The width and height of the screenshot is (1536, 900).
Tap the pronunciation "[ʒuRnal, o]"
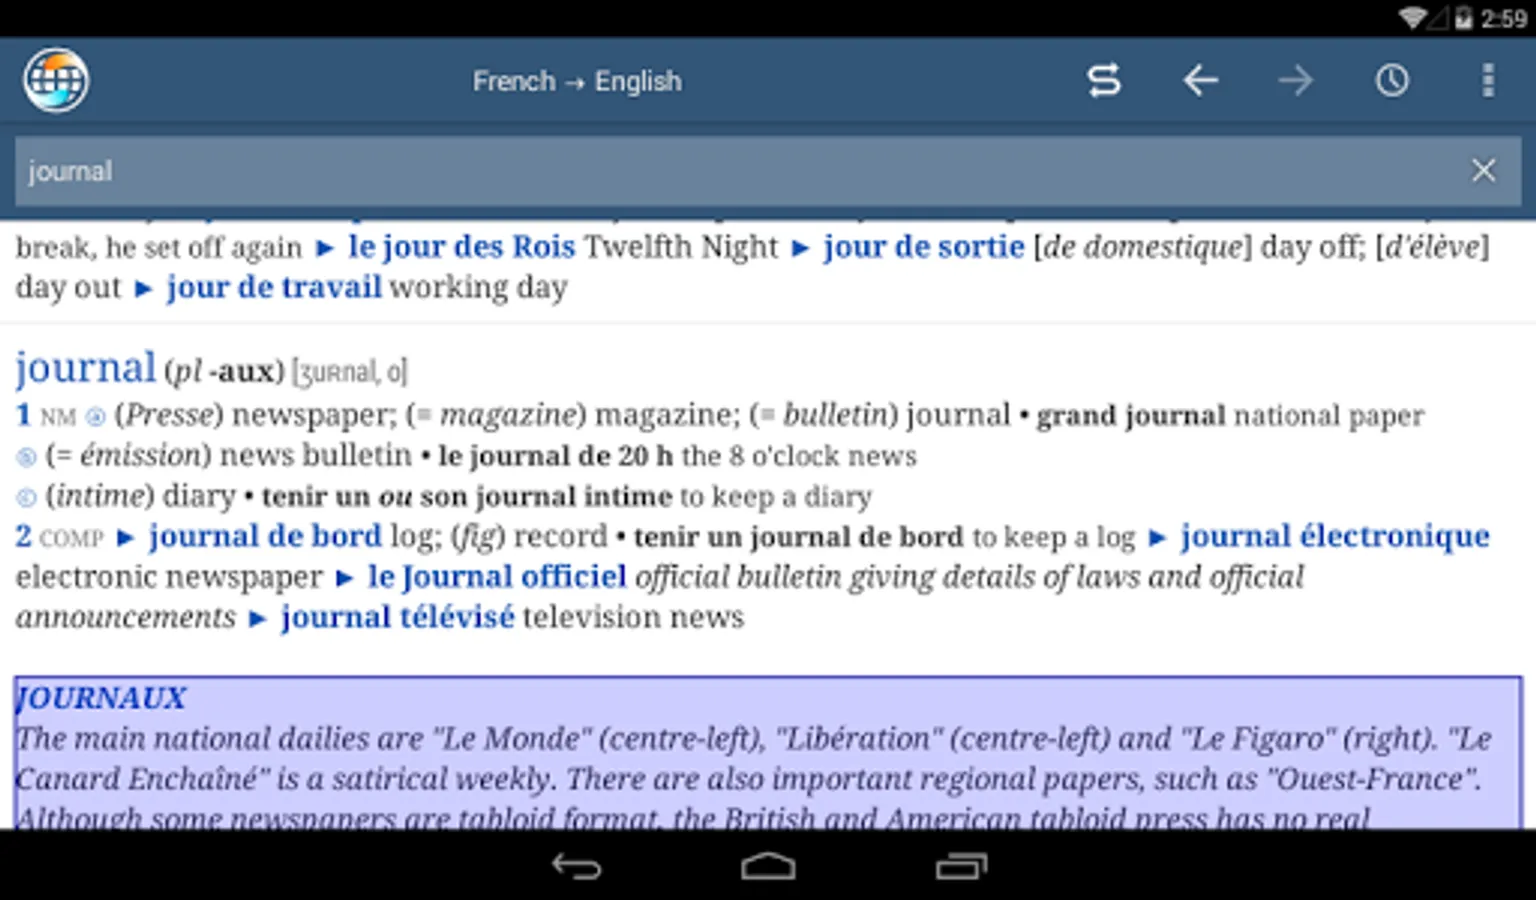pos(349,372)
